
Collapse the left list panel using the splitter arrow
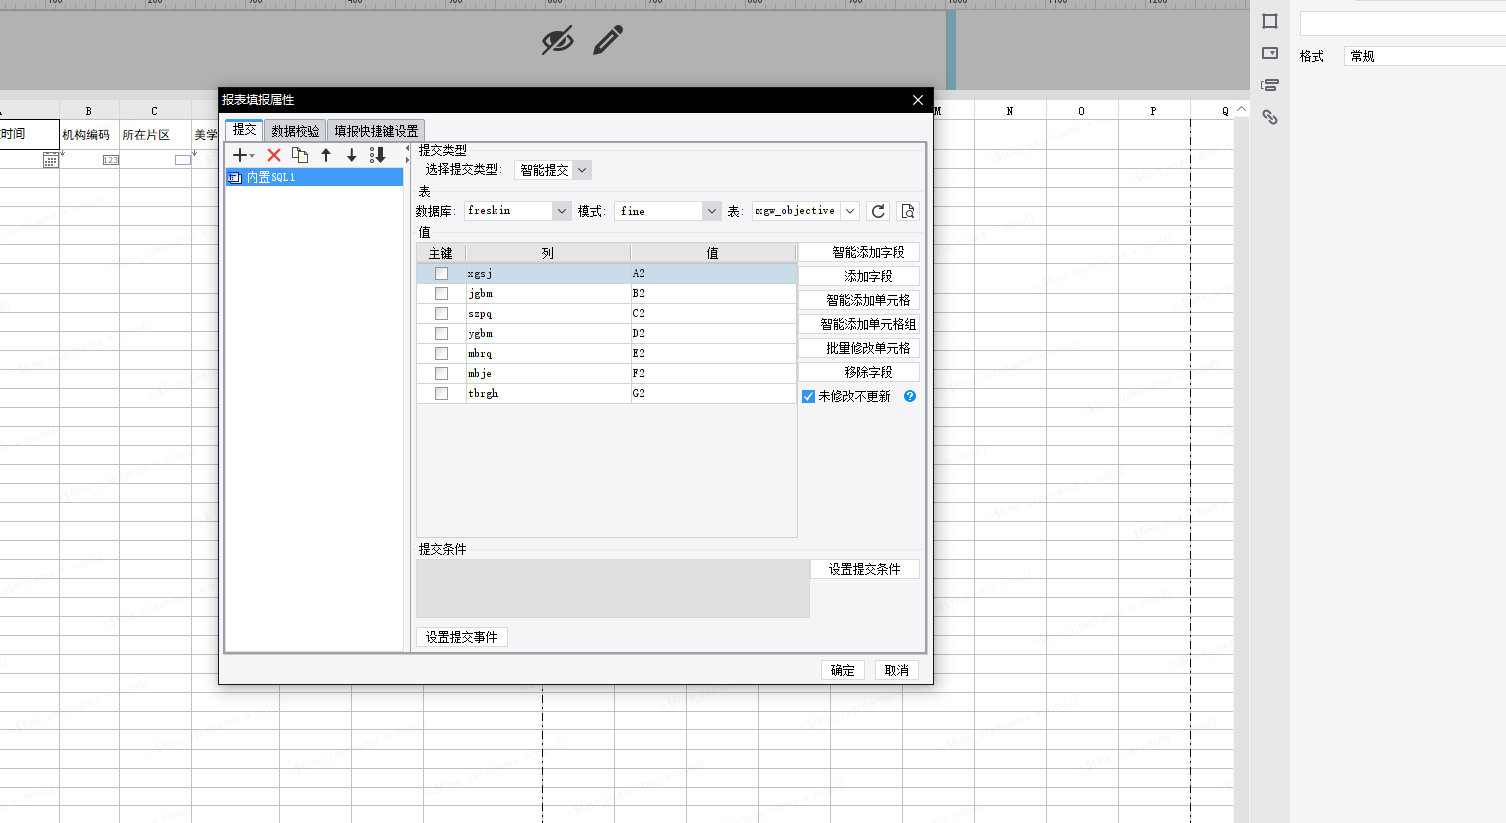pos(407,149)
